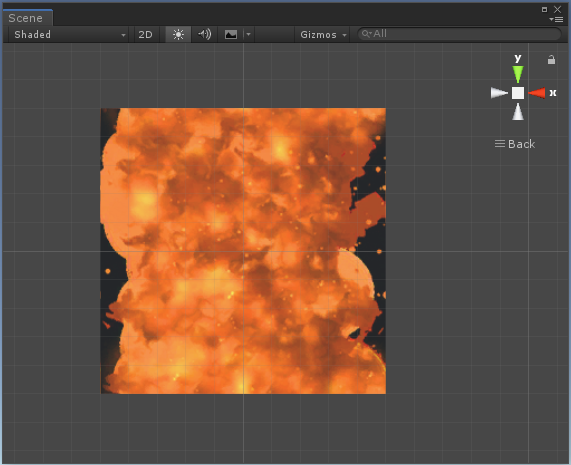Open the Shaded draw mode dropdown
571x465 pixels.
(x=68, y=35)
